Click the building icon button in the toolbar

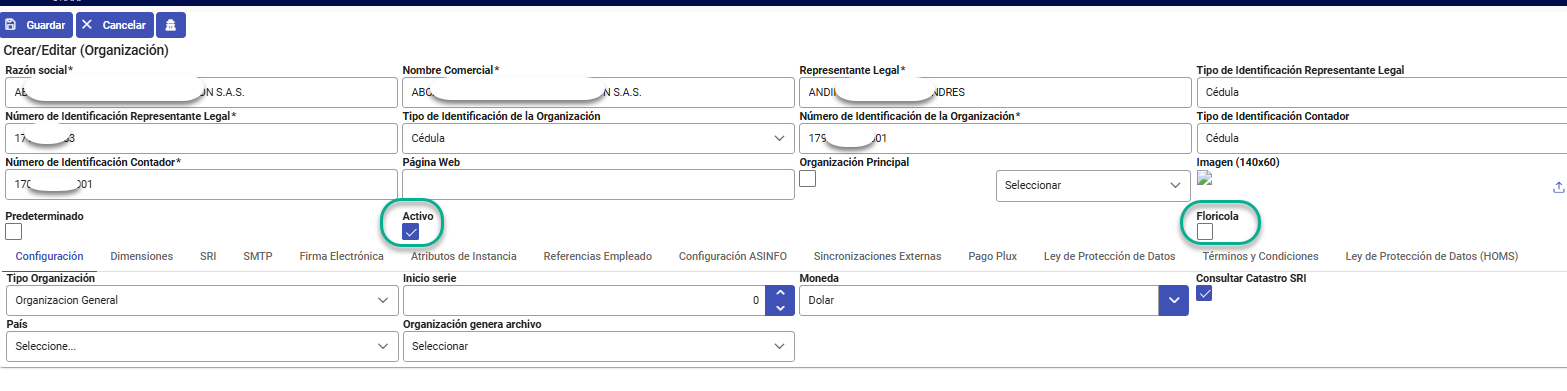[171, 24]
